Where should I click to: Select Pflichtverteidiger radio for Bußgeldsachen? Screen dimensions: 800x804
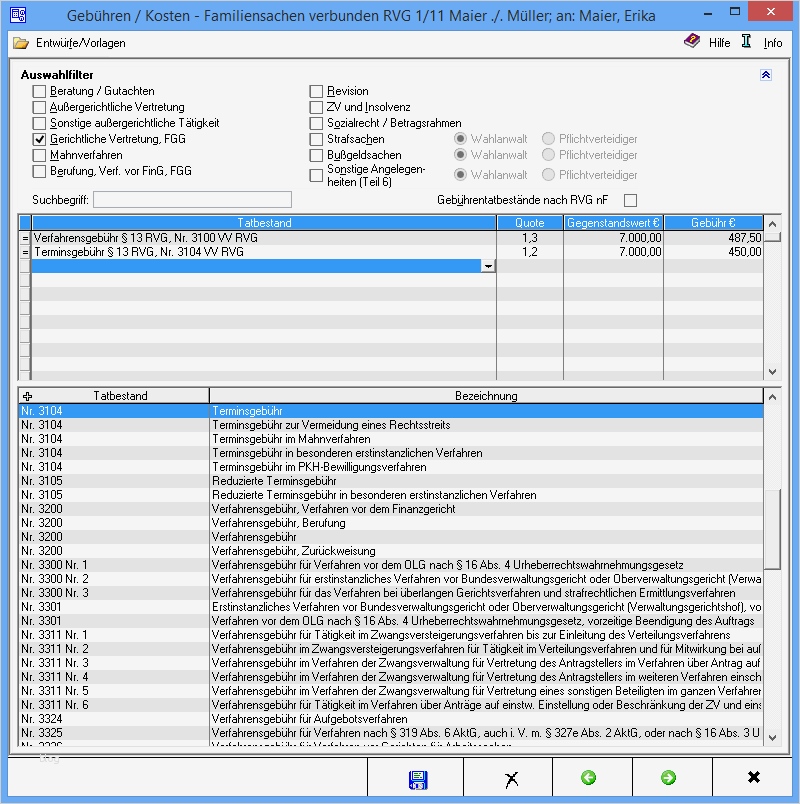pos(548,154)
